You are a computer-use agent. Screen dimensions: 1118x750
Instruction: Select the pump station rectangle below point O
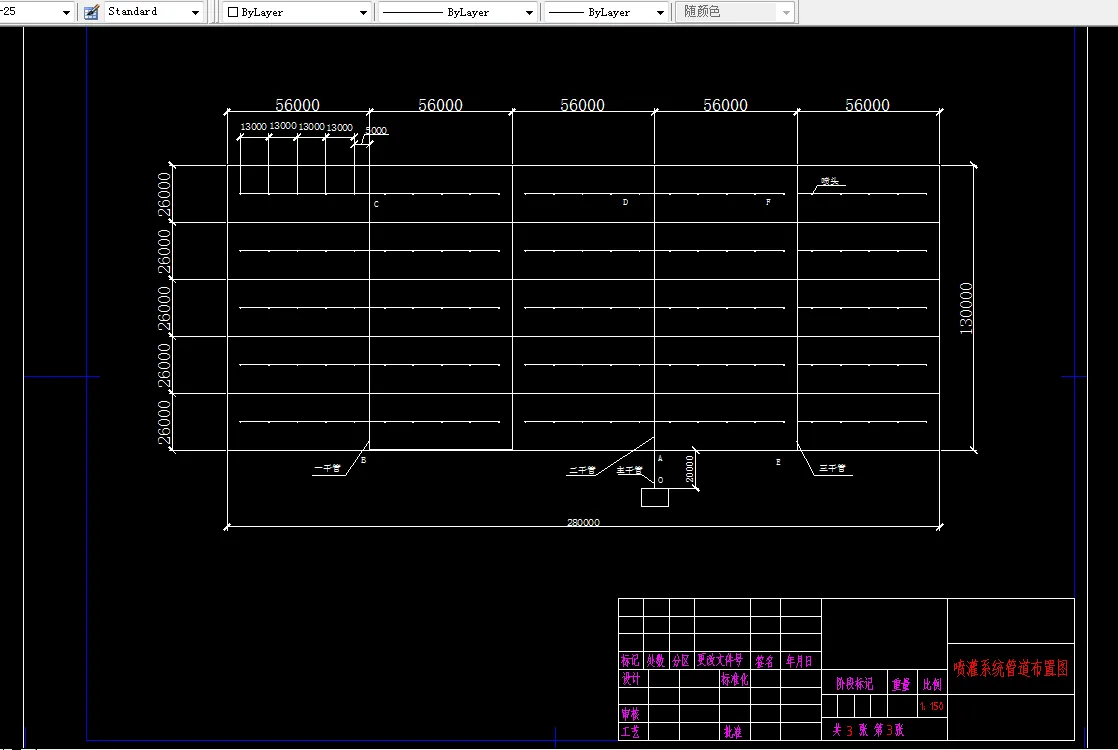655,498
